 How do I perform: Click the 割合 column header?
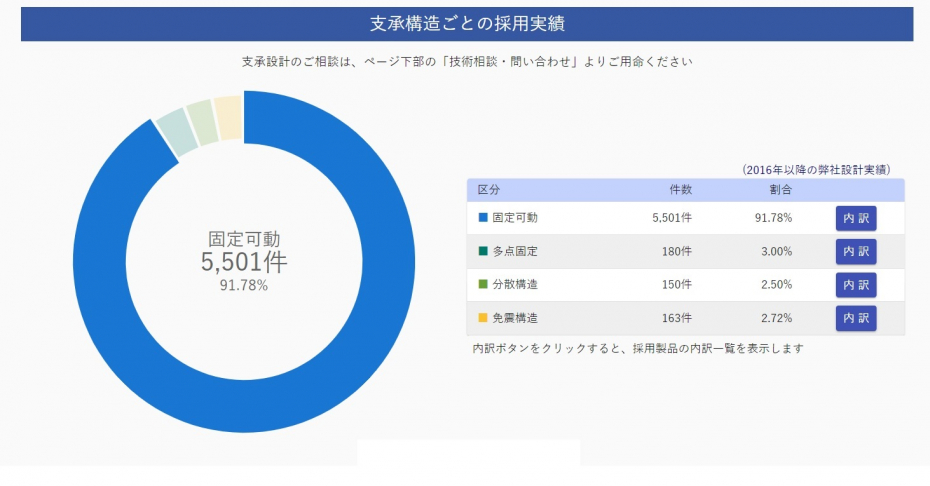[781, 190]
